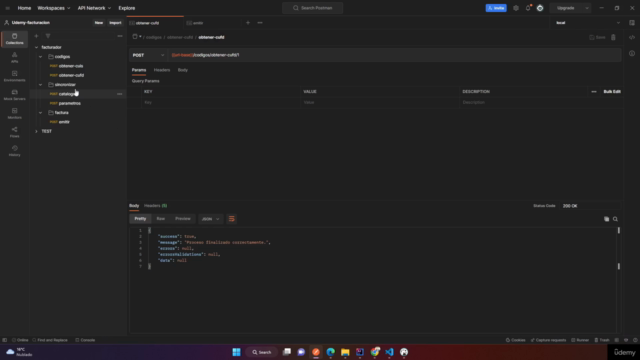
Task: Open the Workspaces dropdown menu
Action: (53, 8)
